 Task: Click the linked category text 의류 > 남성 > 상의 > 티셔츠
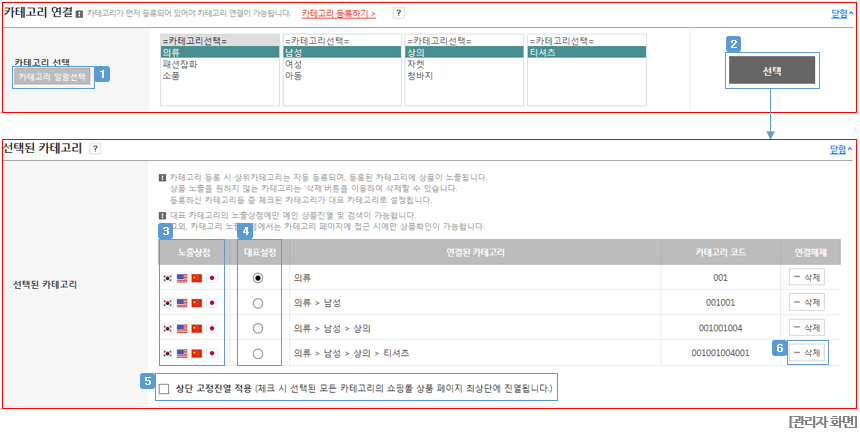(x=352, y=354)
